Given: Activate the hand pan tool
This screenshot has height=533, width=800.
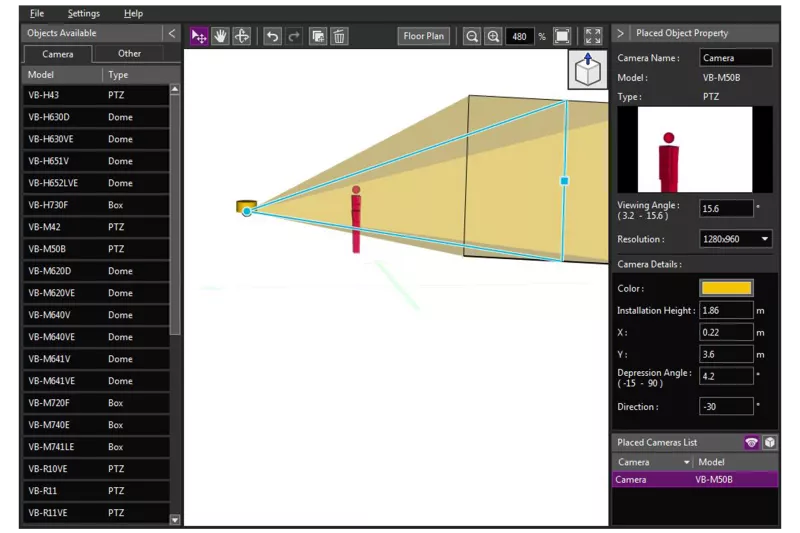Looking at the screenshot, I should tap(220, 36).
